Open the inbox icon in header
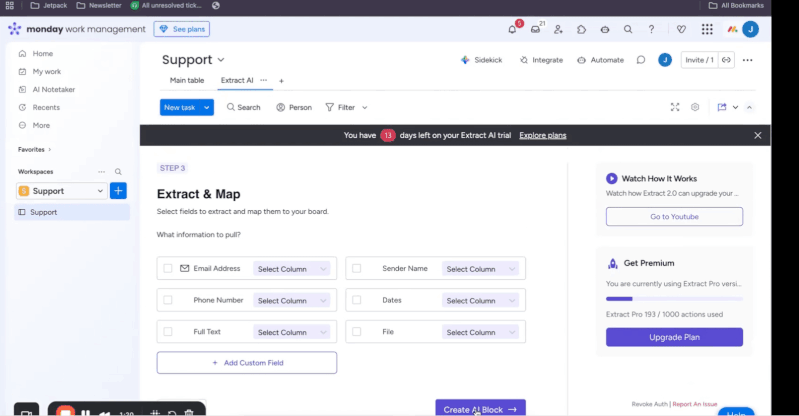The height and width of the screenshot is (416, 799). 535,30
